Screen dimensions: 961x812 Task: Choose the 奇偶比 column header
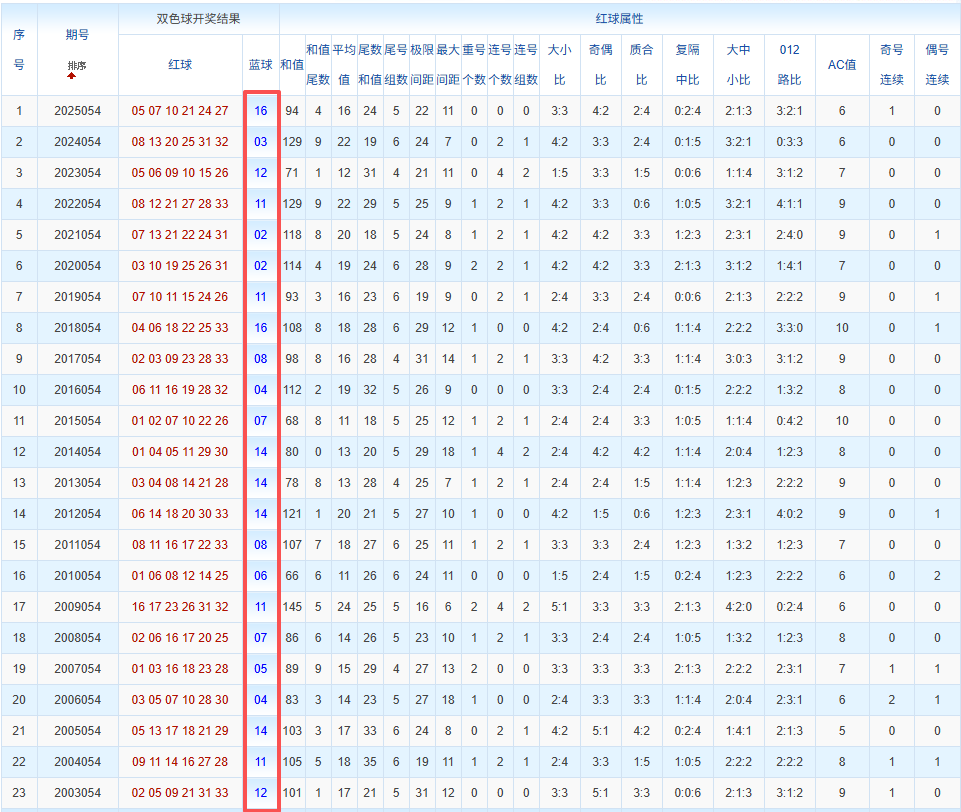pyautogui.click(x=601, y=65)
